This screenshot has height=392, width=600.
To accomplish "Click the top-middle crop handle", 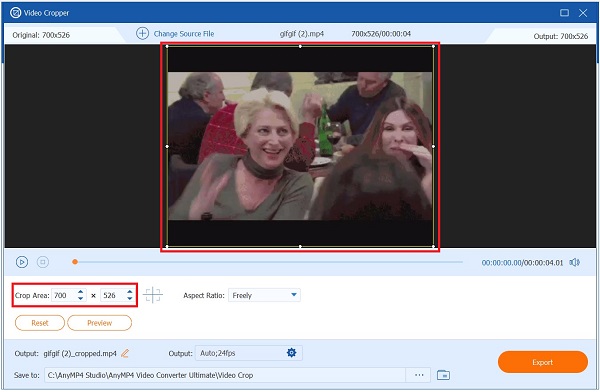I will pos(300,46).
